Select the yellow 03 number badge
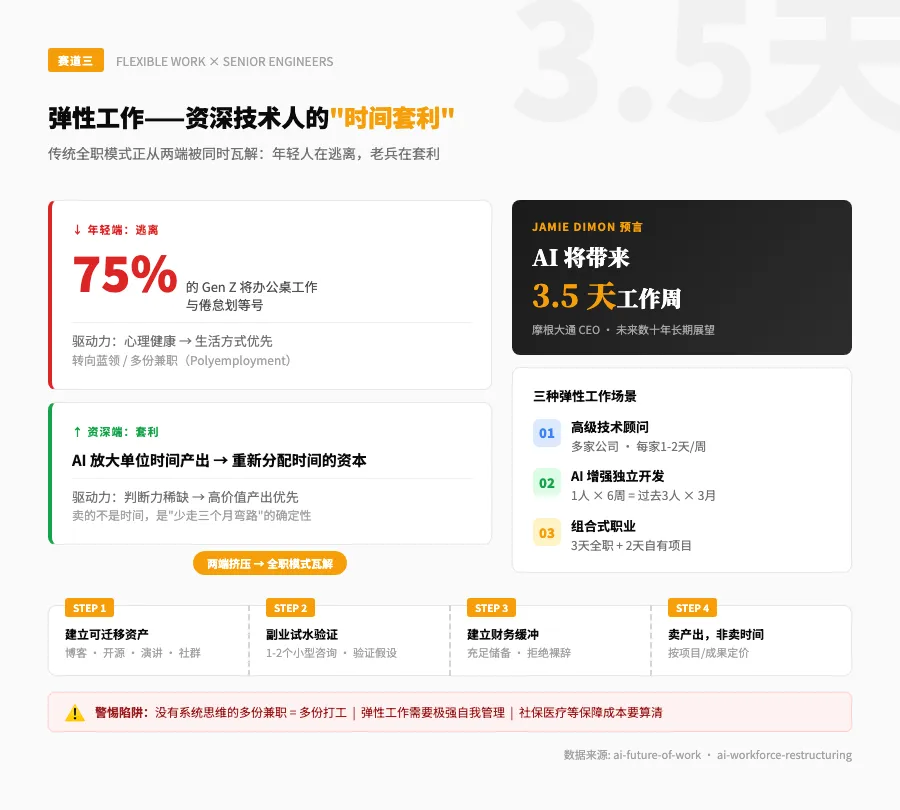The width and height of the screenshot is (900, 810). click(x=546, y=533)
